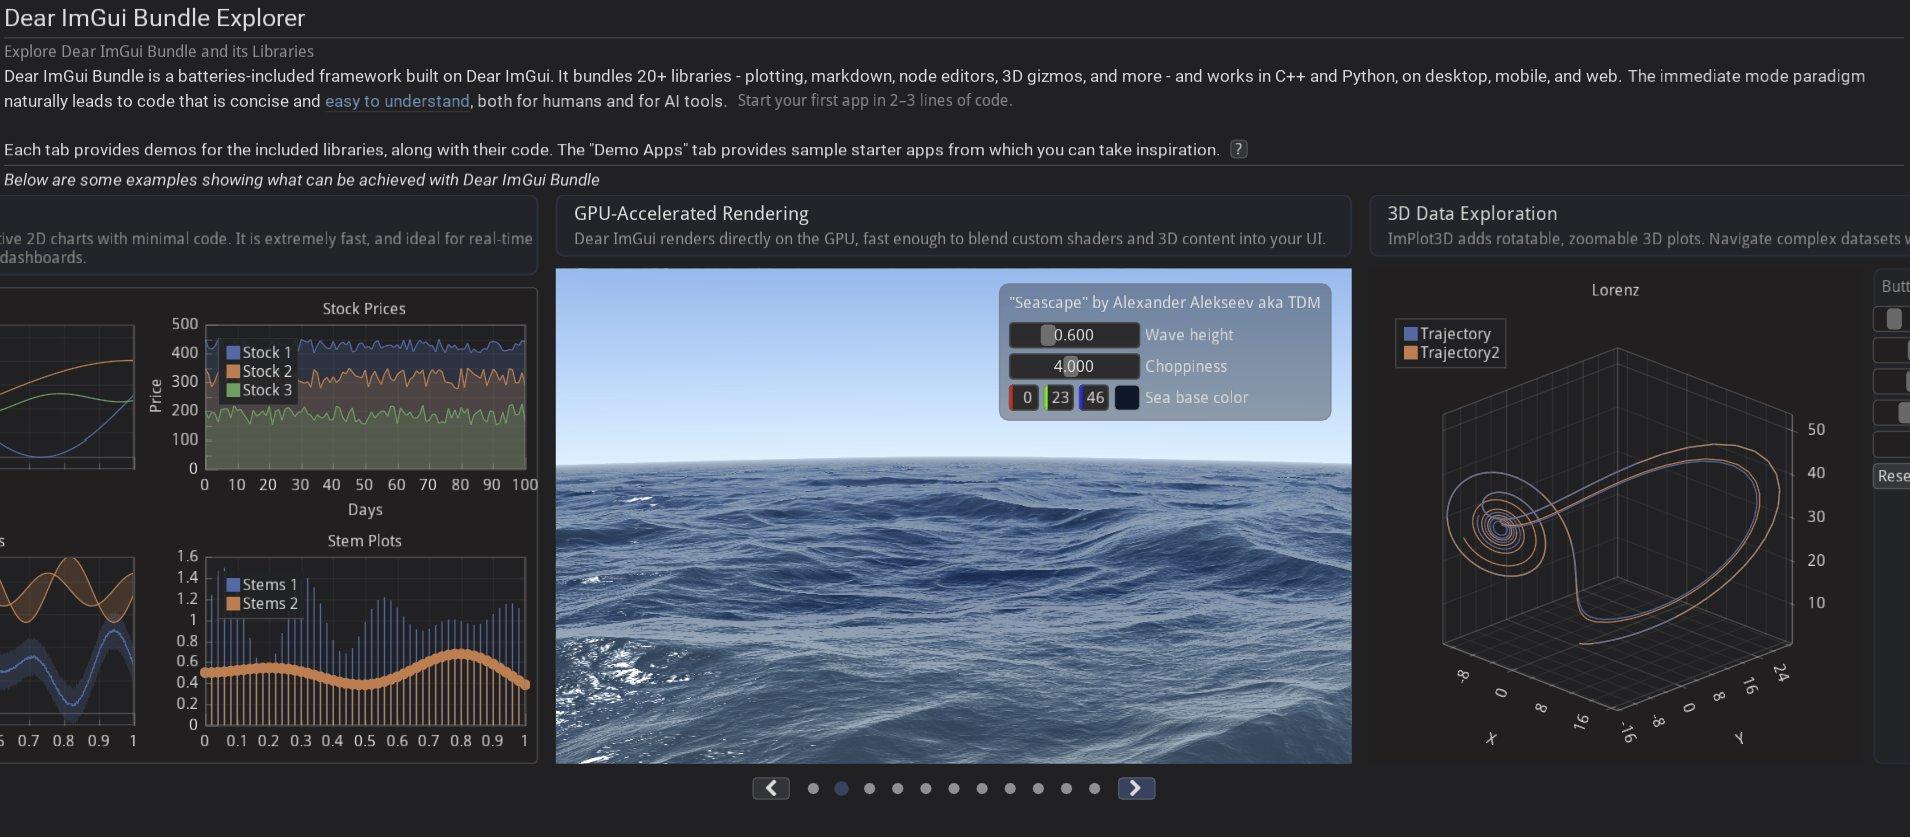Hide Stems 2 via legend entry

pos(262,603)
